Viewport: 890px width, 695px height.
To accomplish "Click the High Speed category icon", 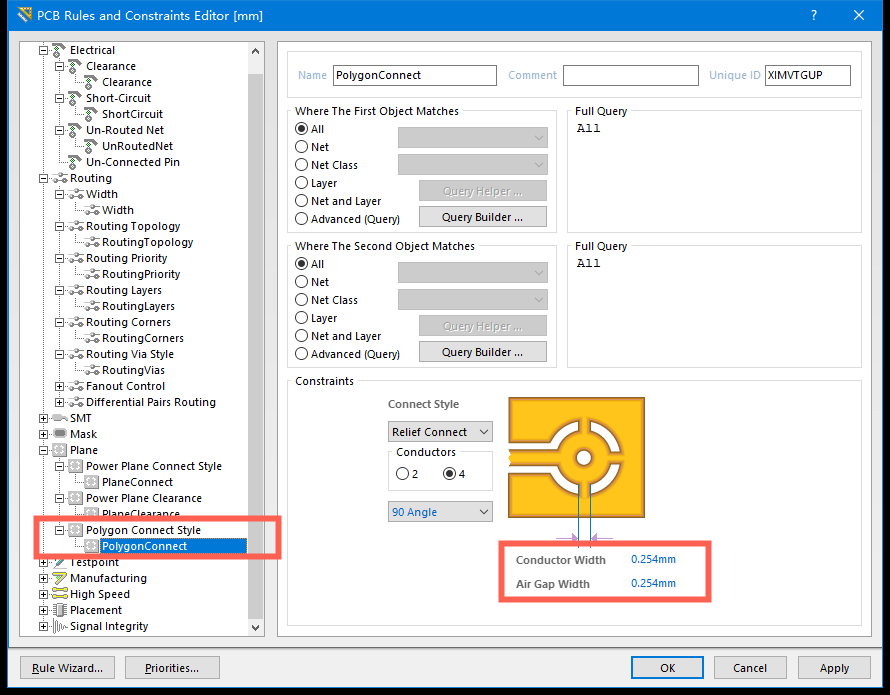I will 59,594.
